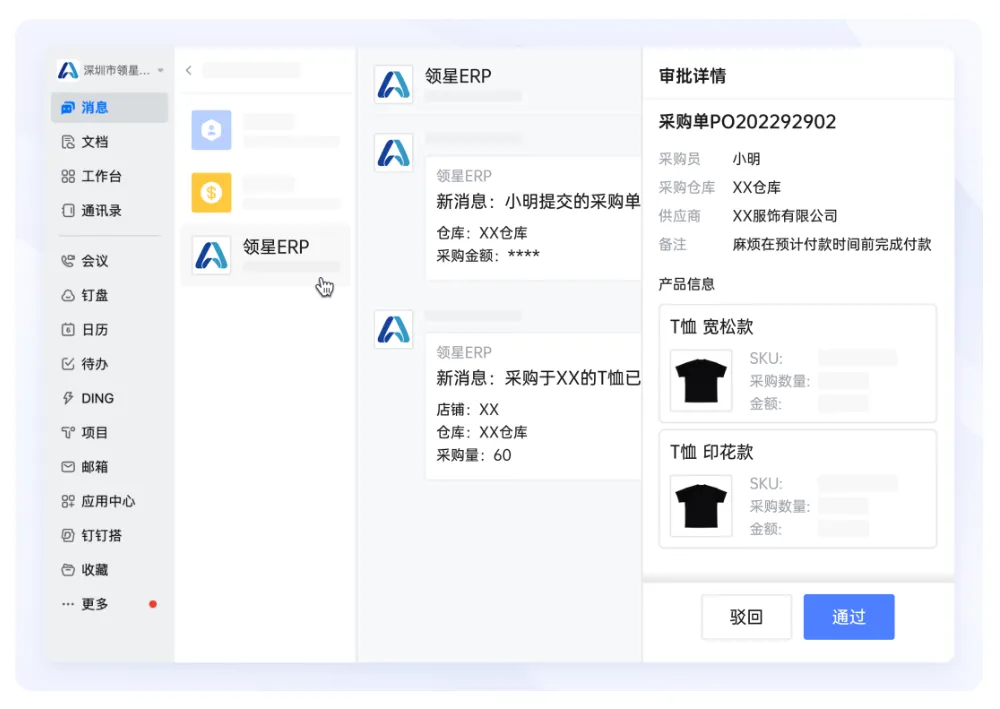Viewport: 1000px width, 709px height.
Task: Click the red notification dot beside 更多
Action: pyautogui.click(x=153, y=604)
